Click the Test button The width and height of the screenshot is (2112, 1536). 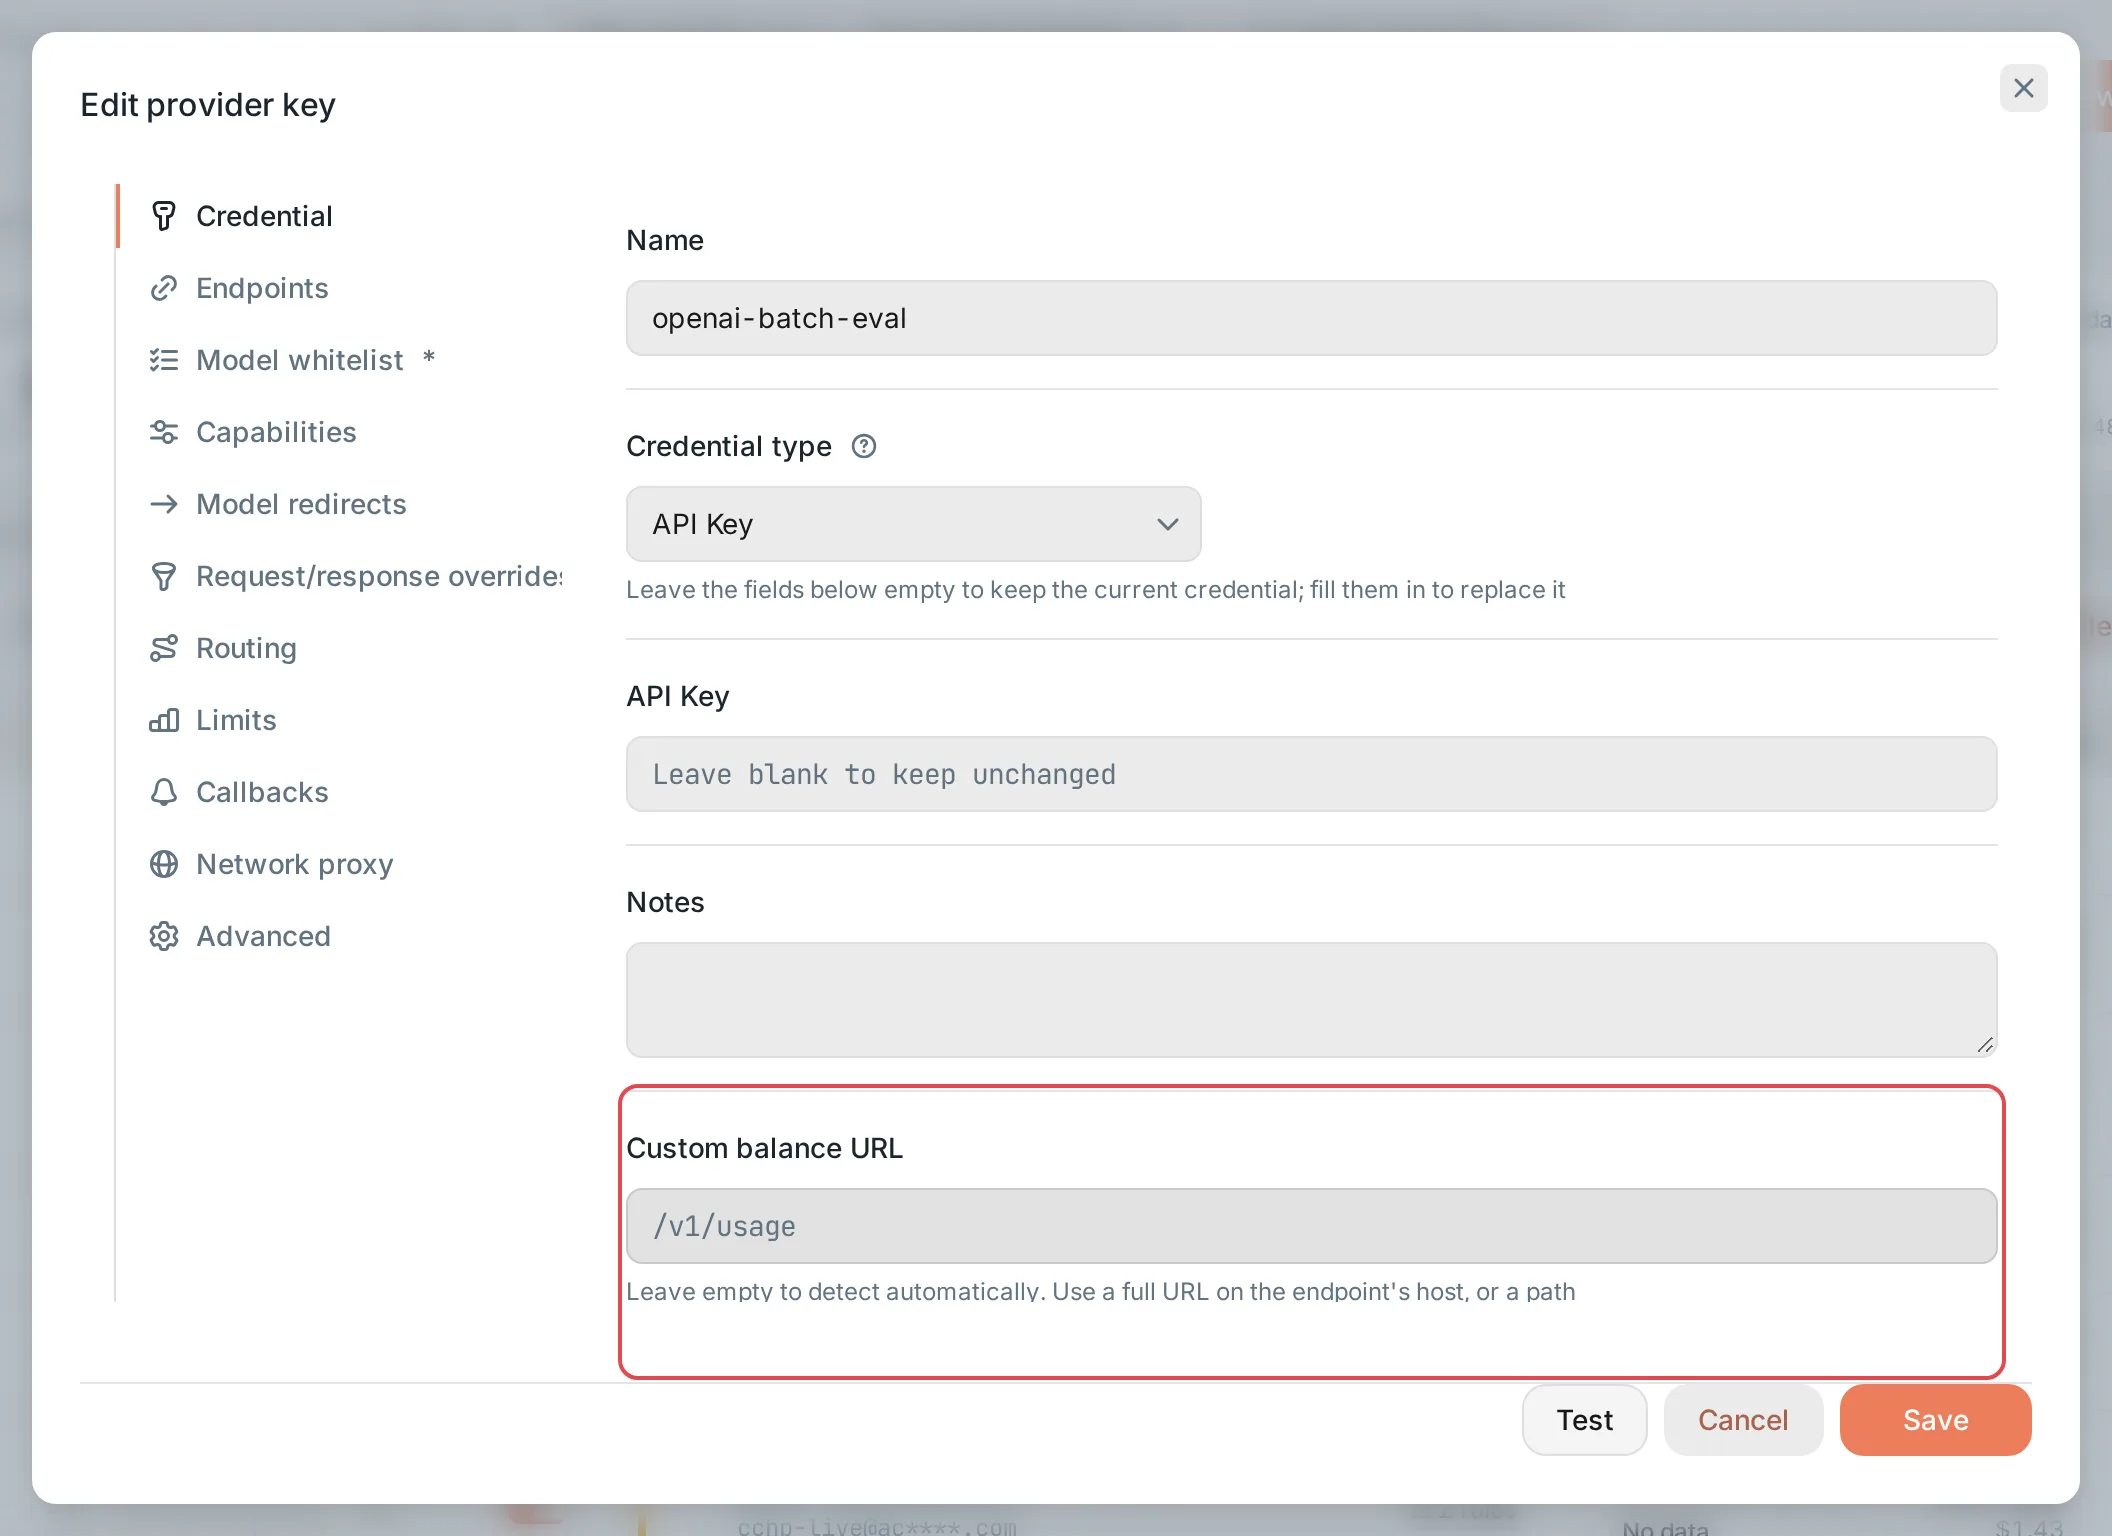pyautogui.click(x=1584, y=1420)
